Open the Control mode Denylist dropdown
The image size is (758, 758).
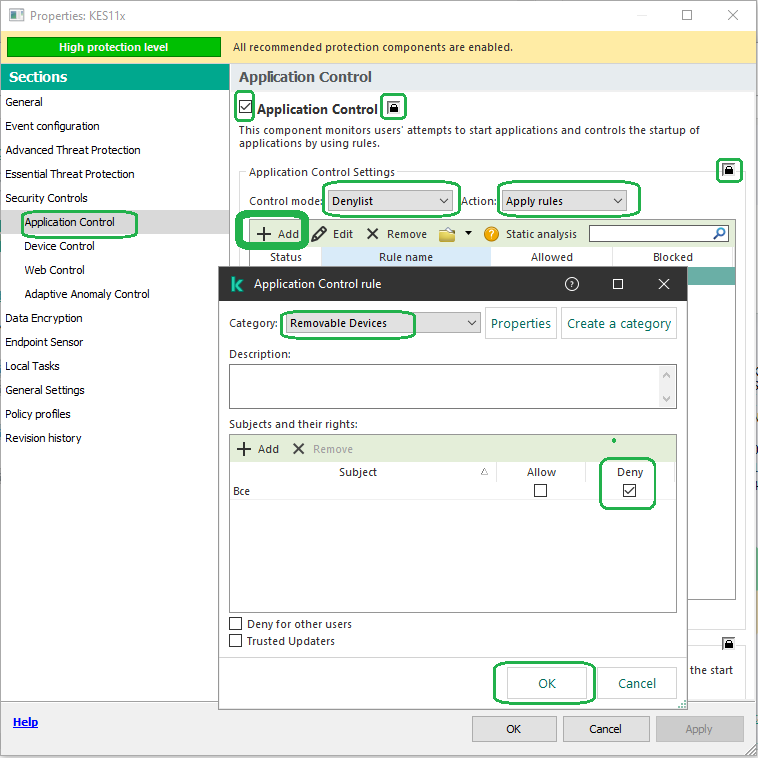(390, 201)
